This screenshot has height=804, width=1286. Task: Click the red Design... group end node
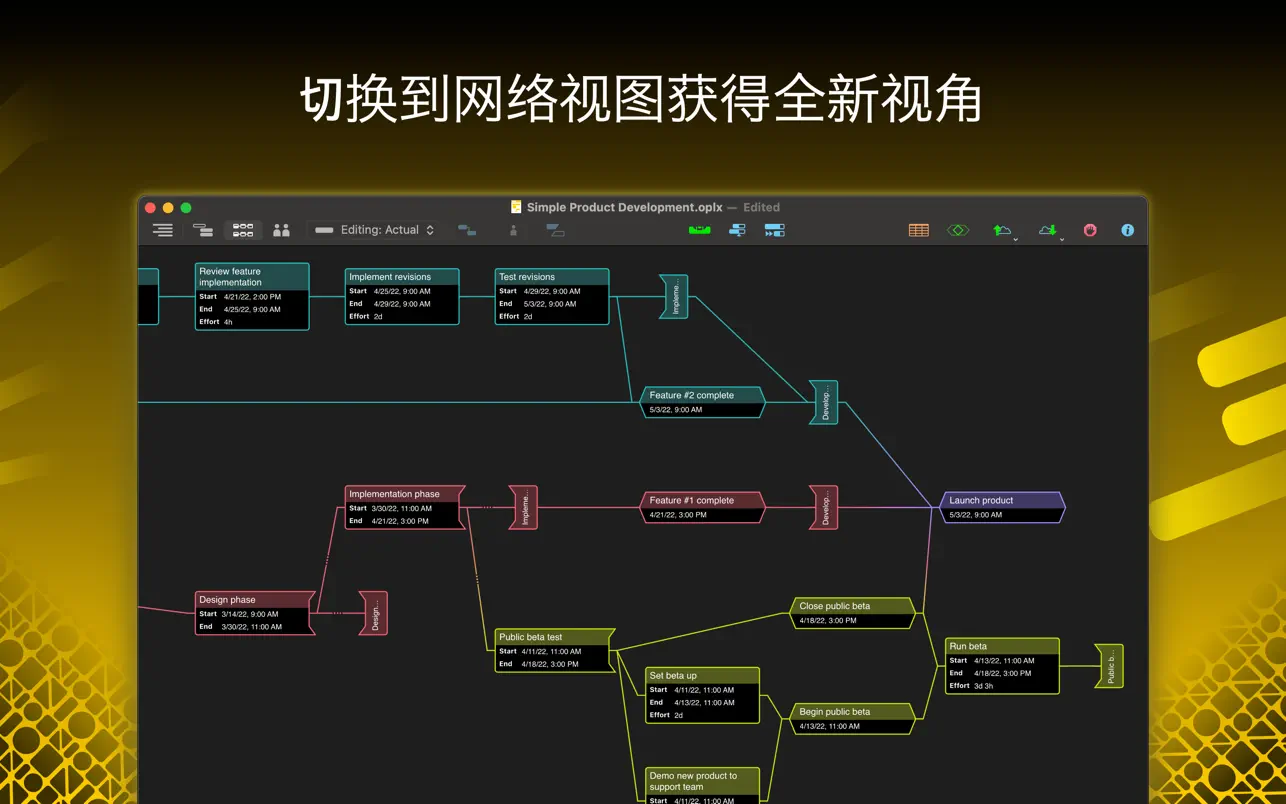374,613
